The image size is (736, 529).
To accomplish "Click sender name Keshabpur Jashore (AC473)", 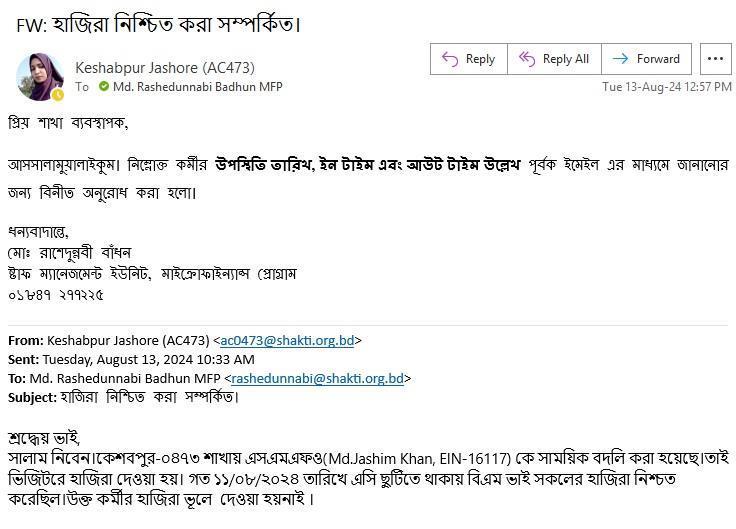I will click(165, 68).
